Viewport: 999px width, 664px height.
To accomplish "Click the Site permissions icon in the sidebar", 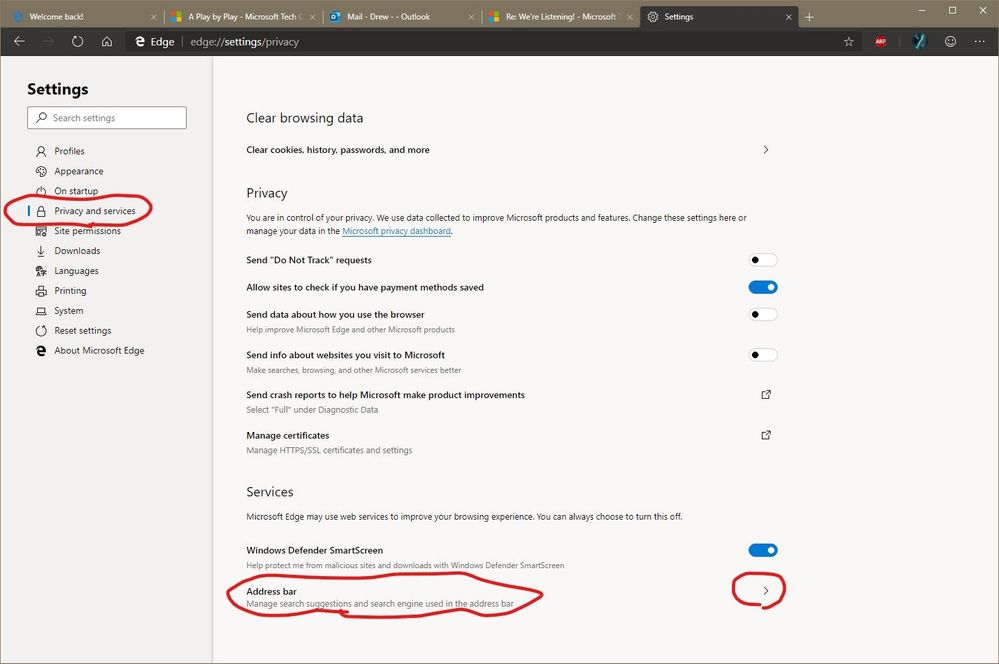I will click(41, 231).
